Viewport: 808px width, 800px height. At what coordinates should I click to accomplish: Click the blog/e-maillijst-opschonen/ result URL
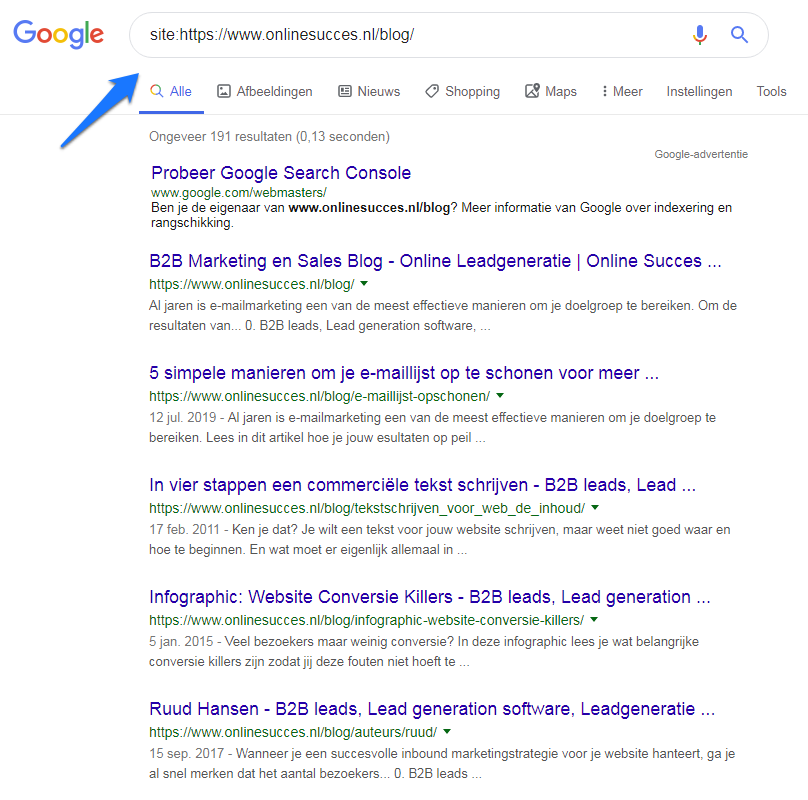coord(319,396)
